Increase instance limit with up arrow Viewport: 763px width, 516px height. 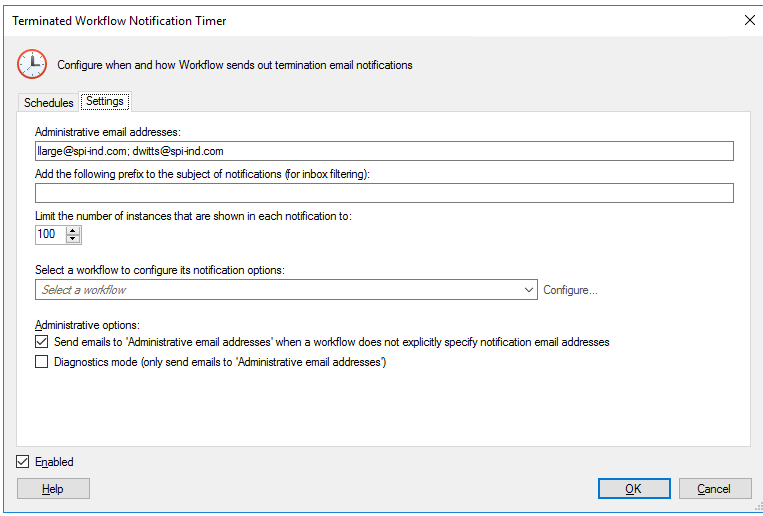(x=73, y=231)
